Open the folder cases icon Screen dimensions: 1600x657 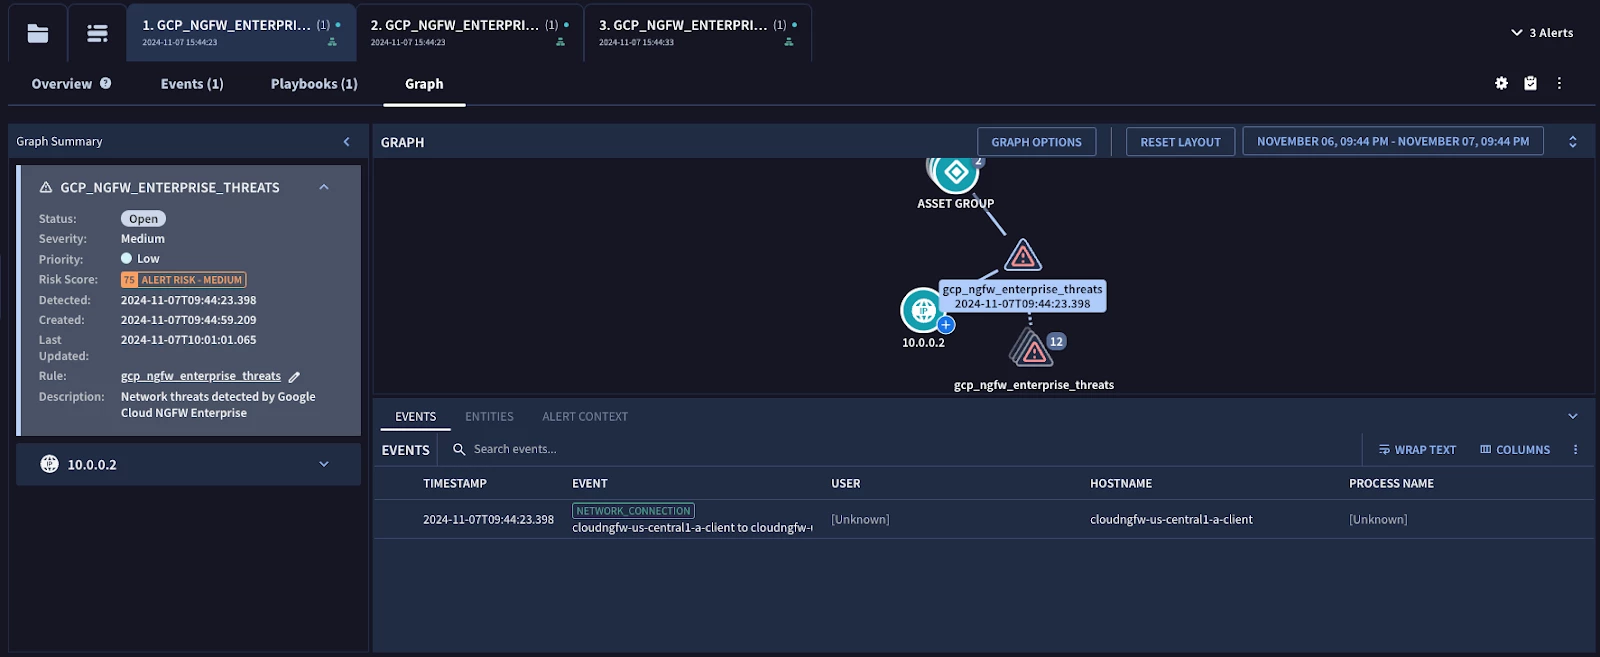click(38, 33)
